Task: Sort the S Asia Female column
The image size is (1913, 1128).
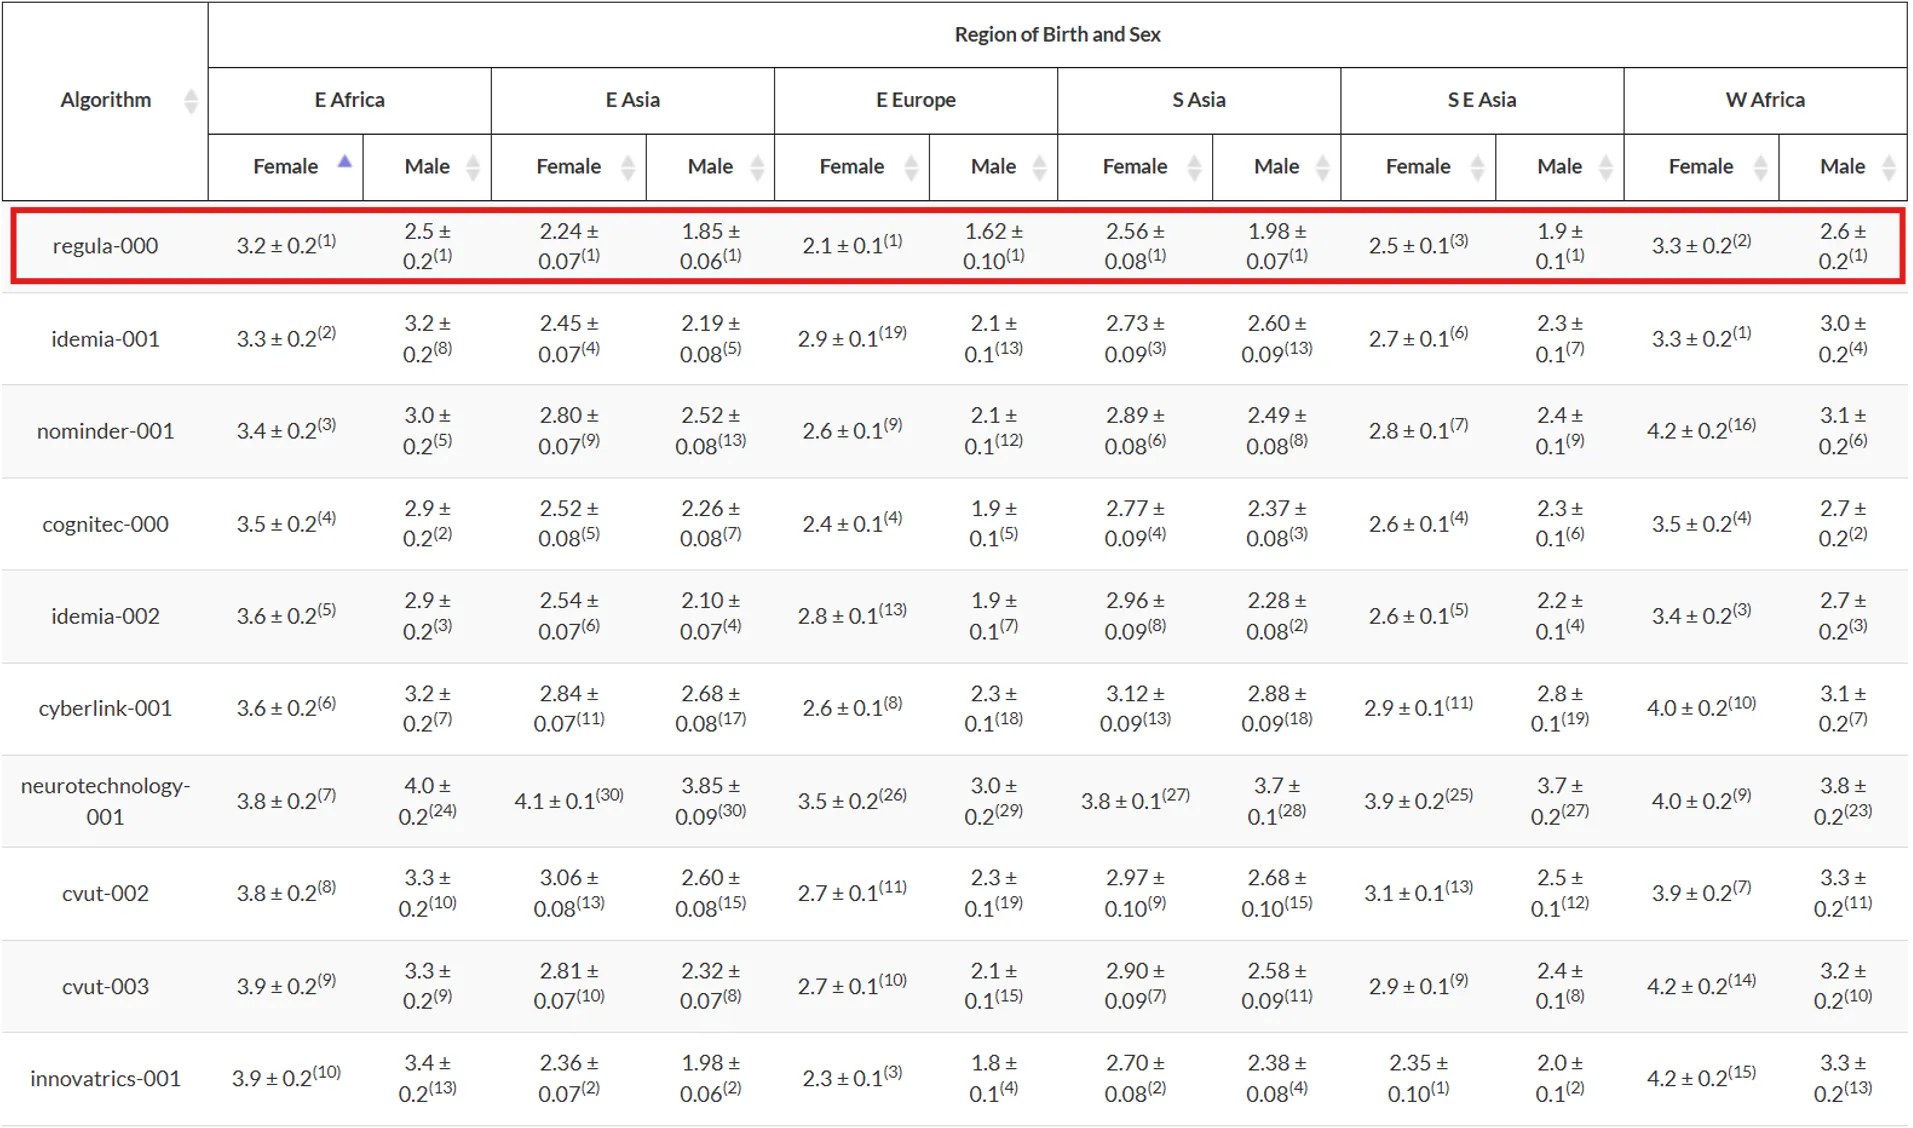Action: 1195,167
